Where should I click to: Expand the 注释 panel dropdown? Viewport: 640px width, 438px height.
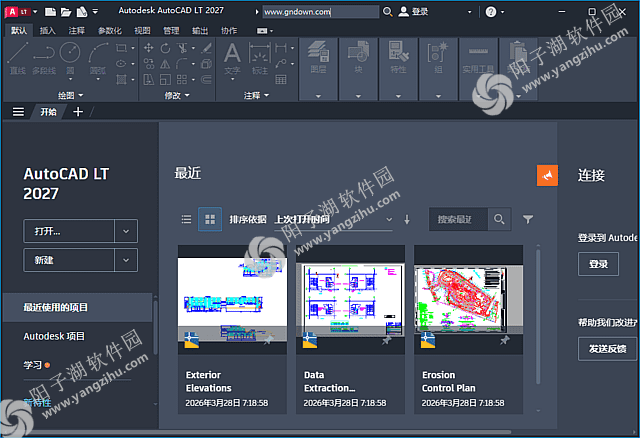pyautogui.click(x=267, y=96)
